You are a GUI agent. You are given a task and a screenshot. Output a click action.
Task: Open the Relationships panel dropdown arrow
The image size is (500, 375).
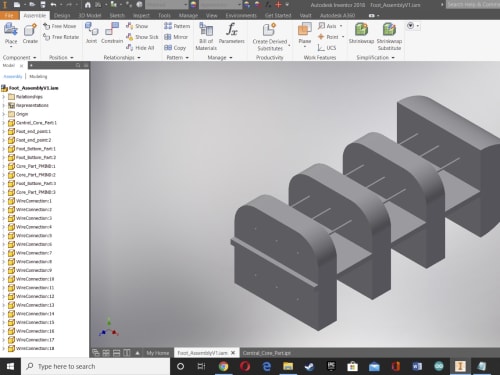point(139,58)
